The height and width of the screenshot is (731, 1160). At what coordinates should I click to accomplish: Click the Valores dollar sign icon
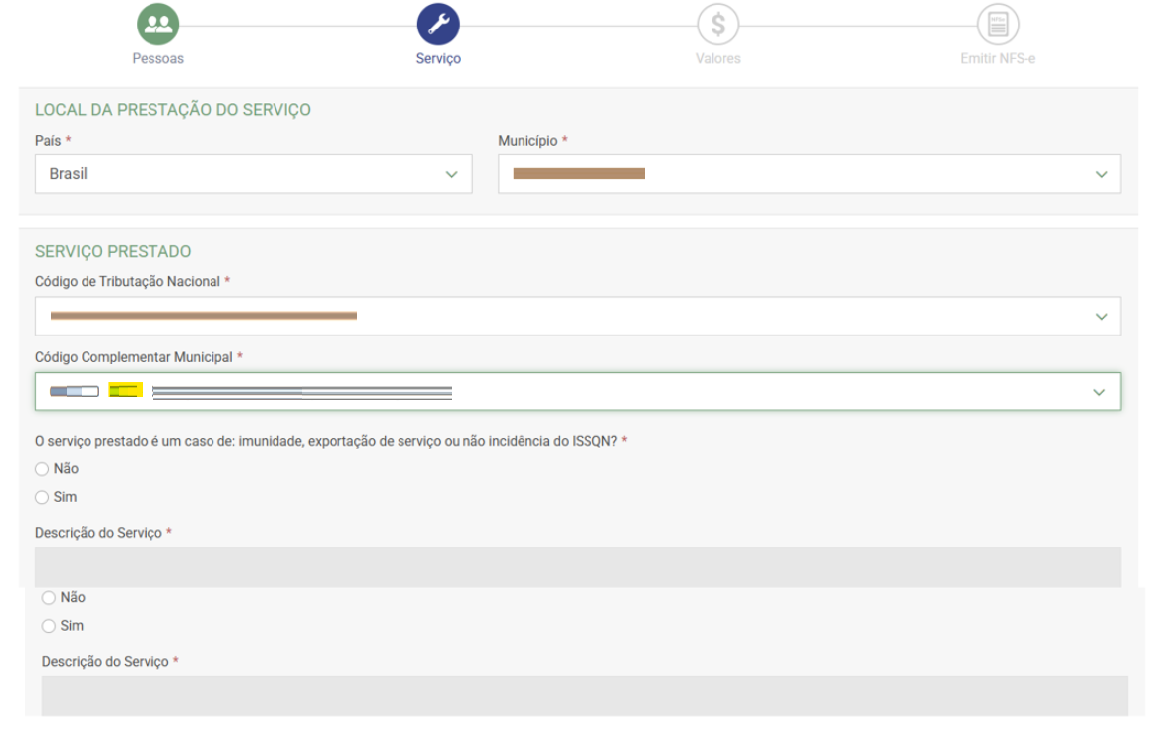pos(718,24)
